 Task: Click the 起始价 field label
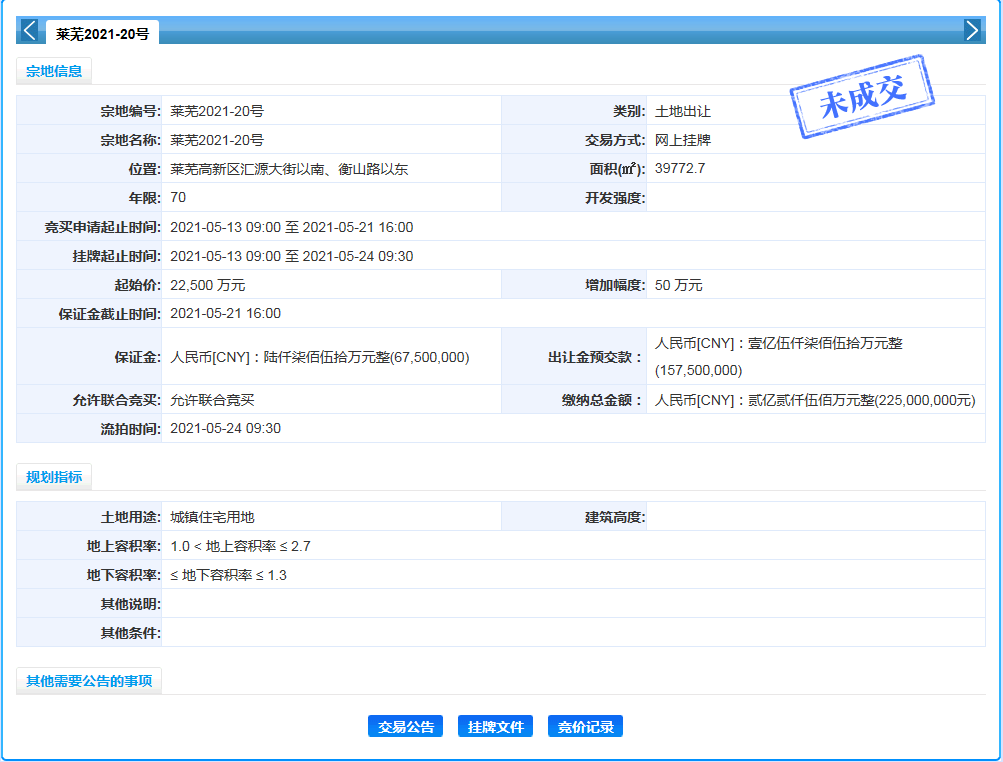pos(138,285)
